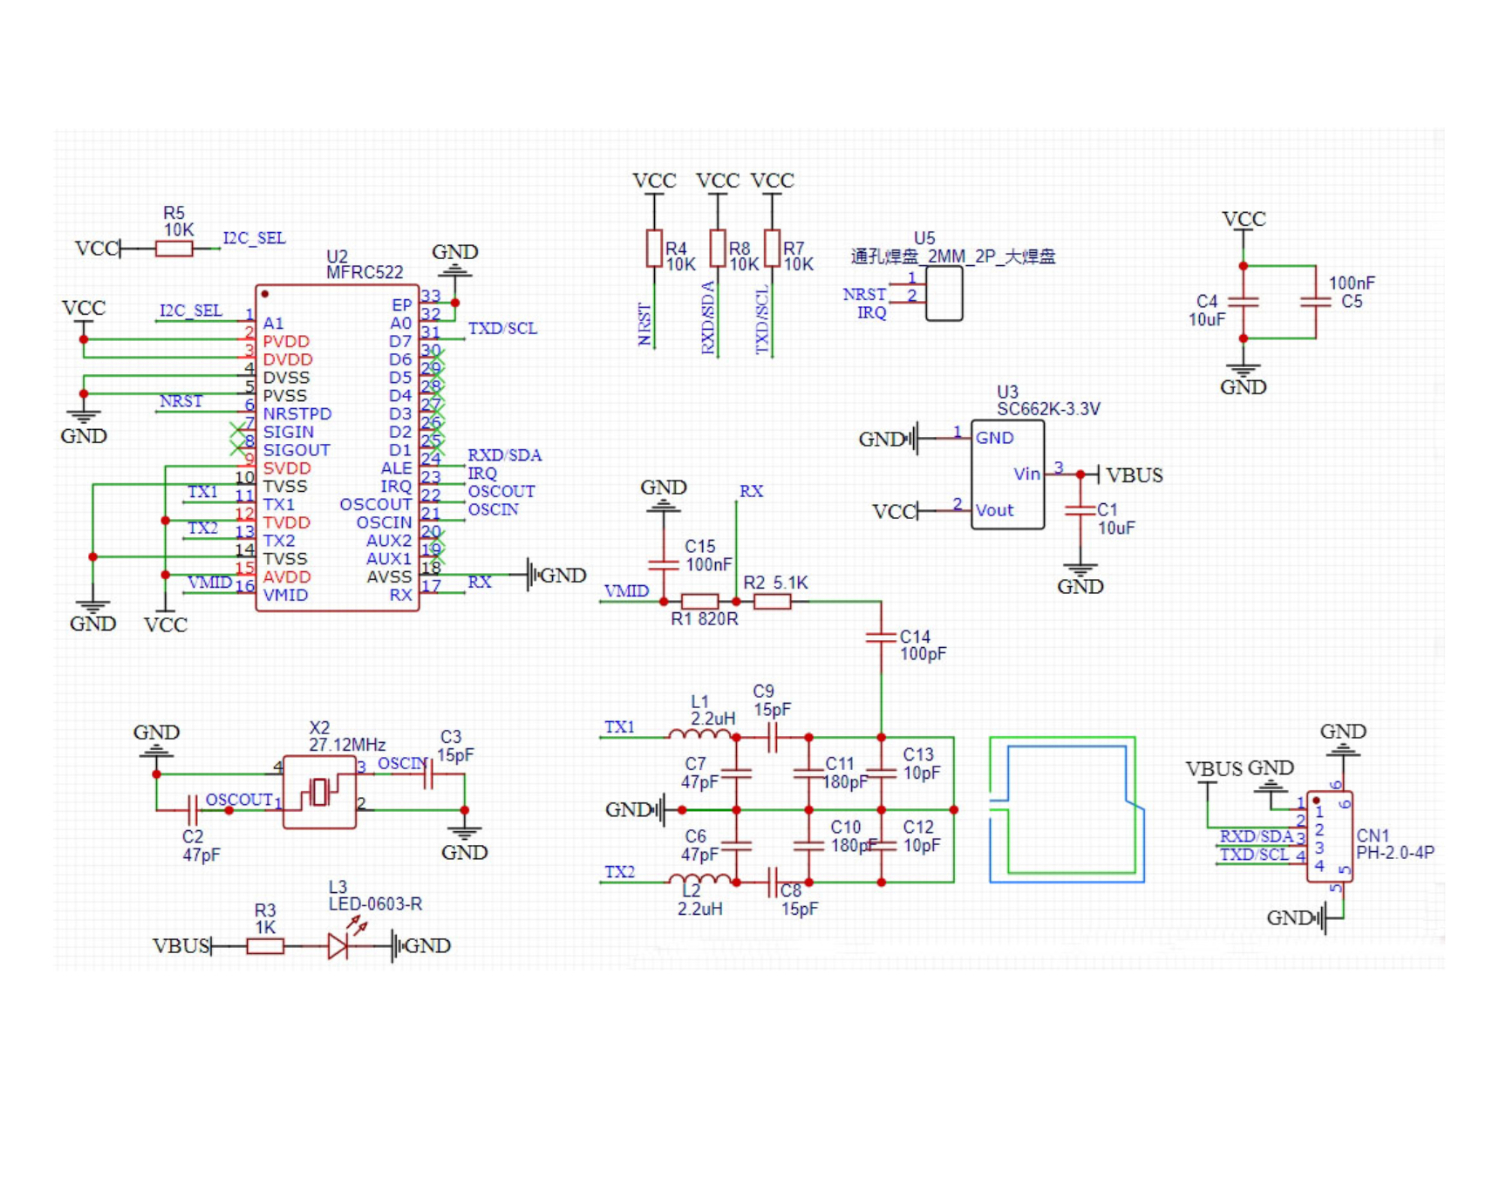The width and height of the screenshot is (1500, 1200).
Task: Click the PH-2.0-4P connector CN1 body
Action: click(1329, 838)
